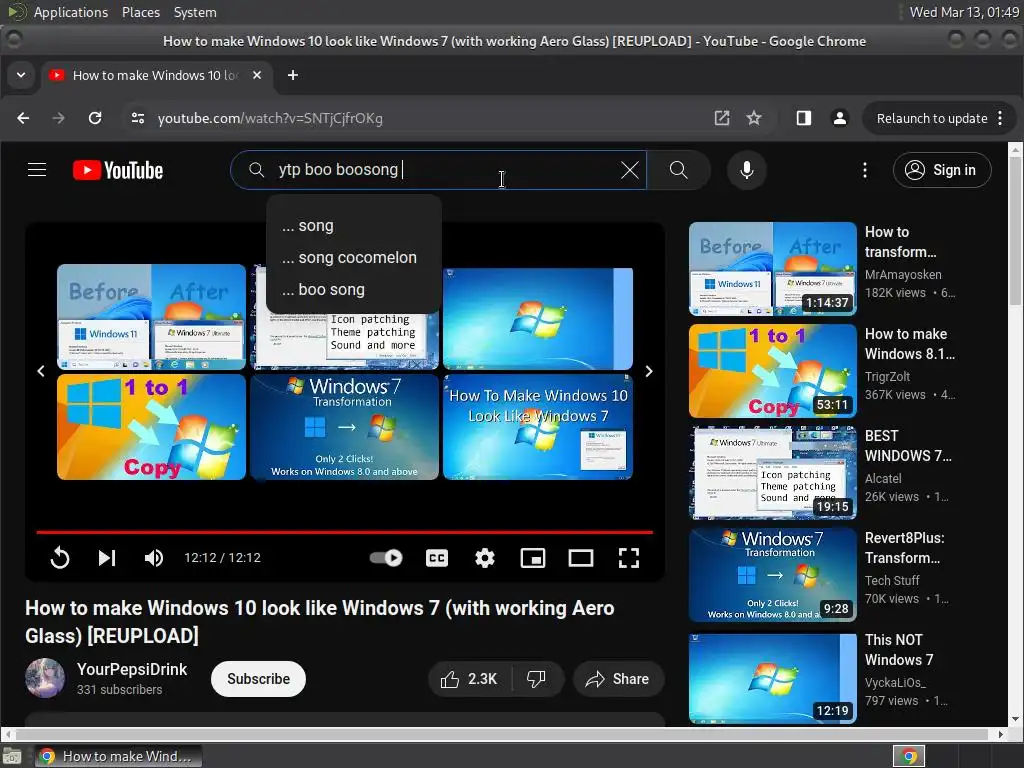Go to the YouTube home logo
The image size is (1024, 768).
(x=118, y=170)
